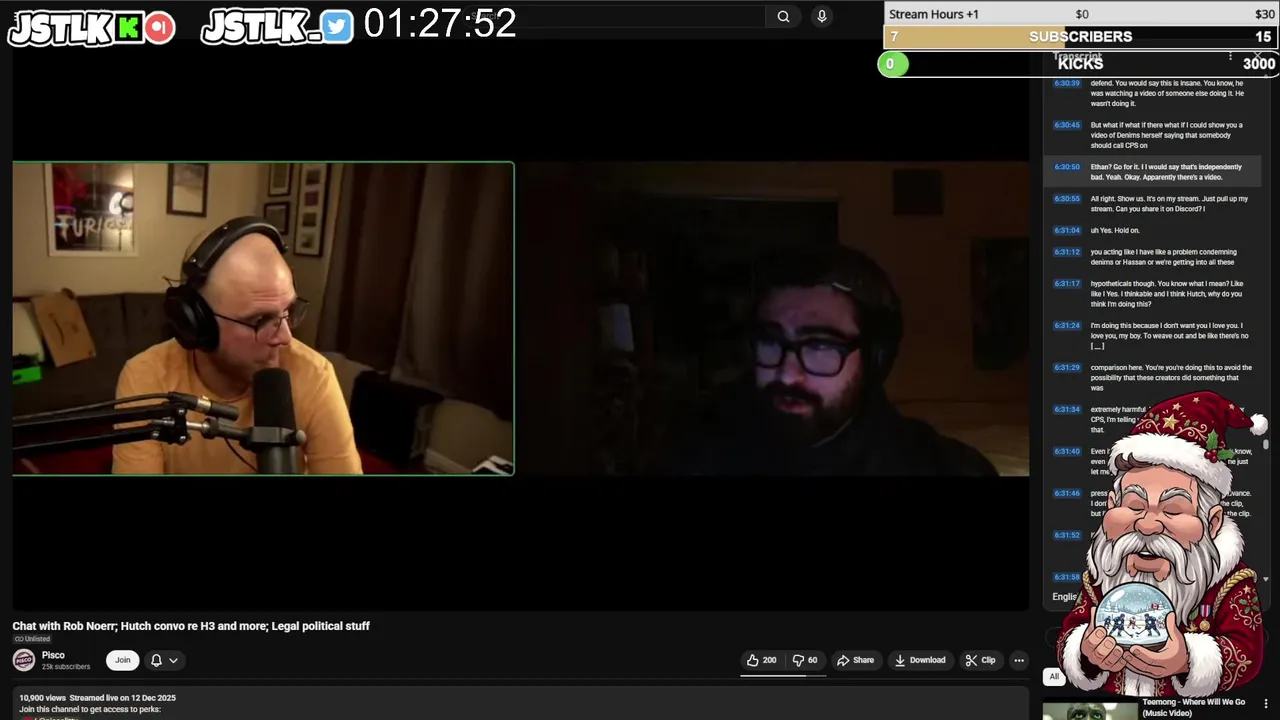Click the left webcam feed in the video
The width and height of the screenshot is (1280, 720).
click(264, 318)
